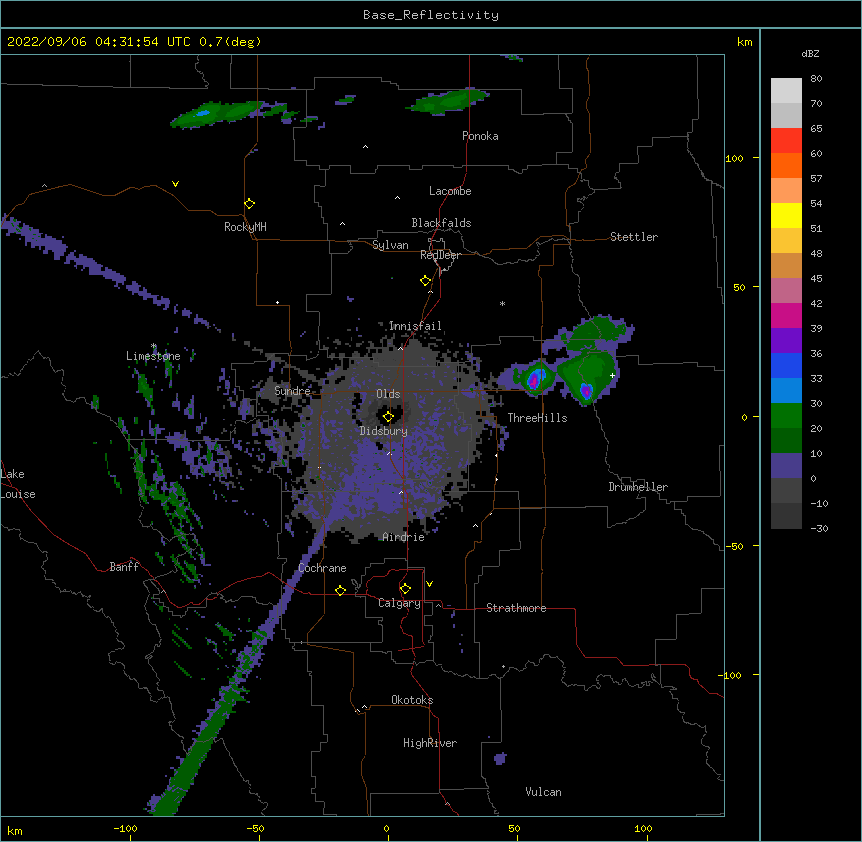
Task: Click the 100 tick on right km axis
Action: click(x=734, y=158)
